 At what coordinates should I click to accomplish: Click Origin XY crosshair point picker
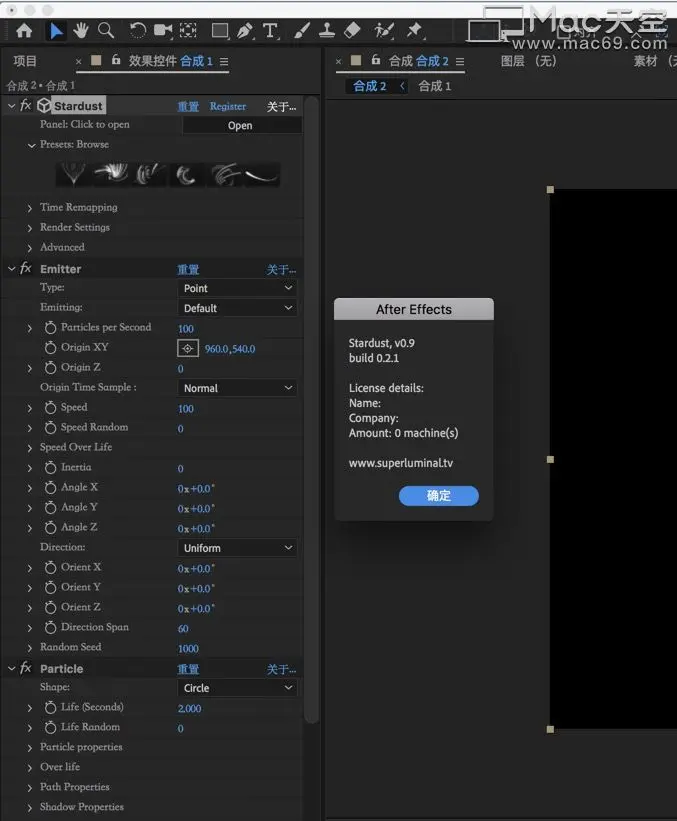tap(188, 348)
